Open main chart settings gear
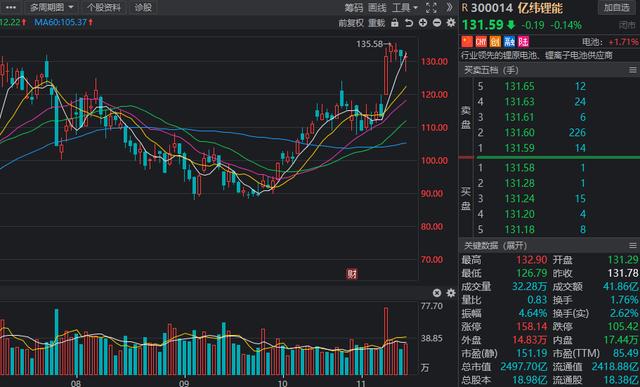The image size is (640, 387). (451, 22)
